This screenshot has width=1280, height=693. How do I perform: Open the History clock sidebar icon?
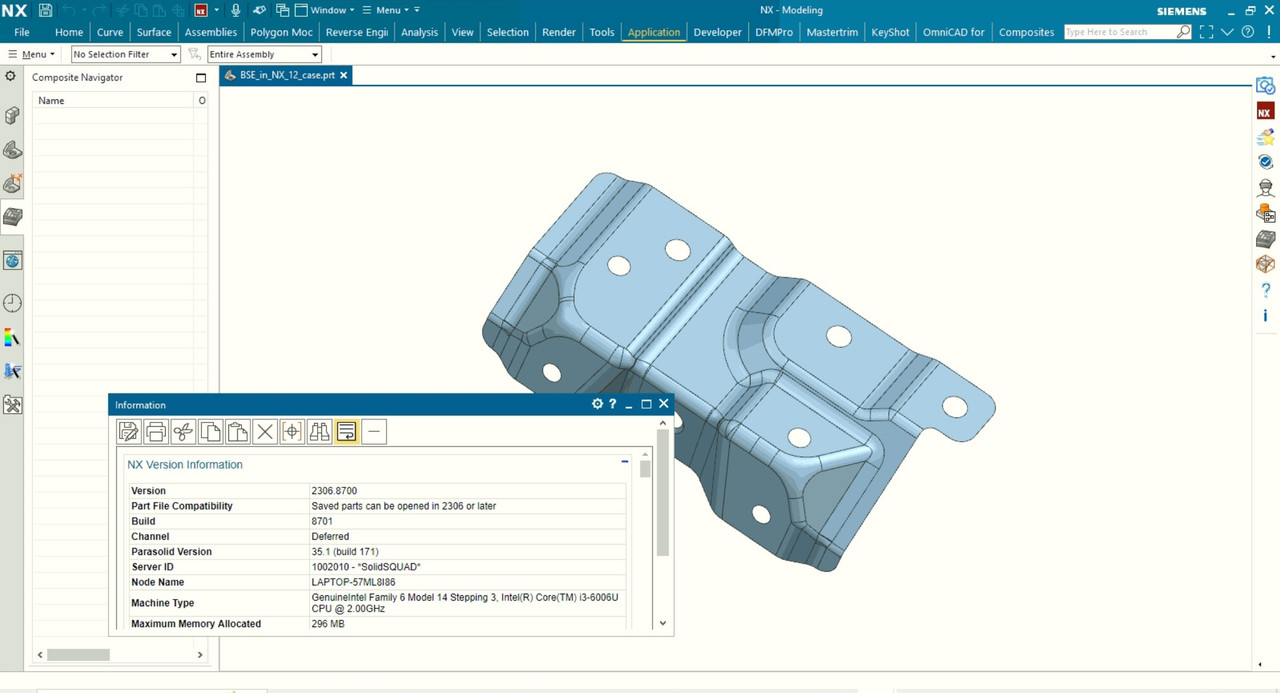point(13,303)
